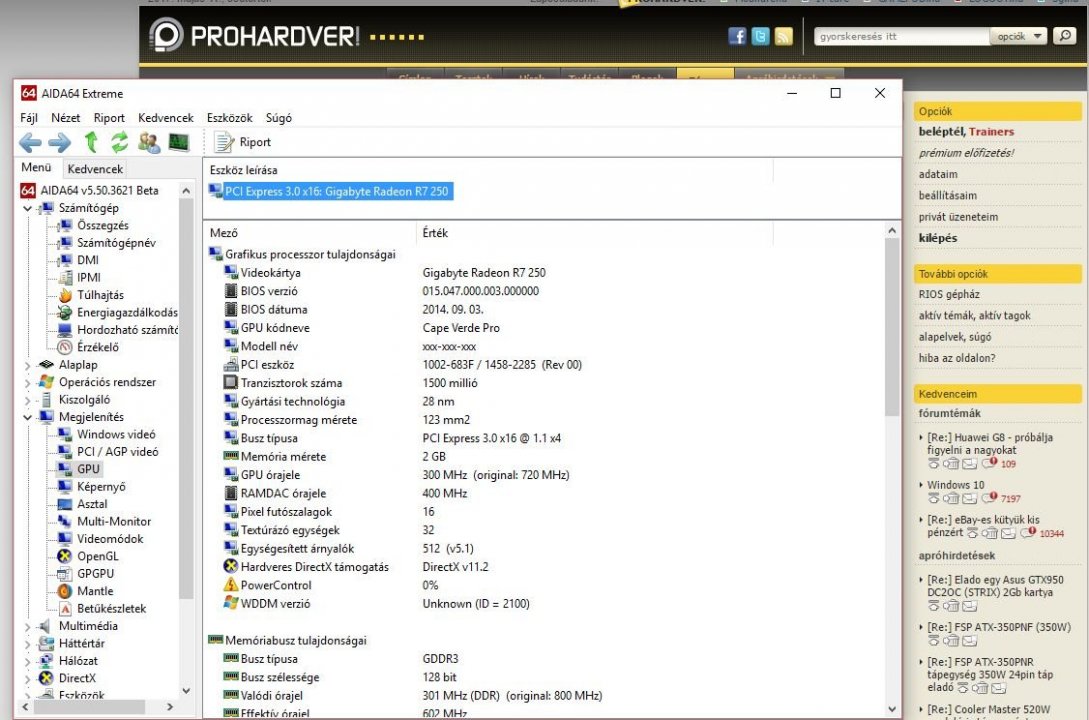Click the Mező column header
The height and width of the screenshot is (720, 1089).
[310, 233]
